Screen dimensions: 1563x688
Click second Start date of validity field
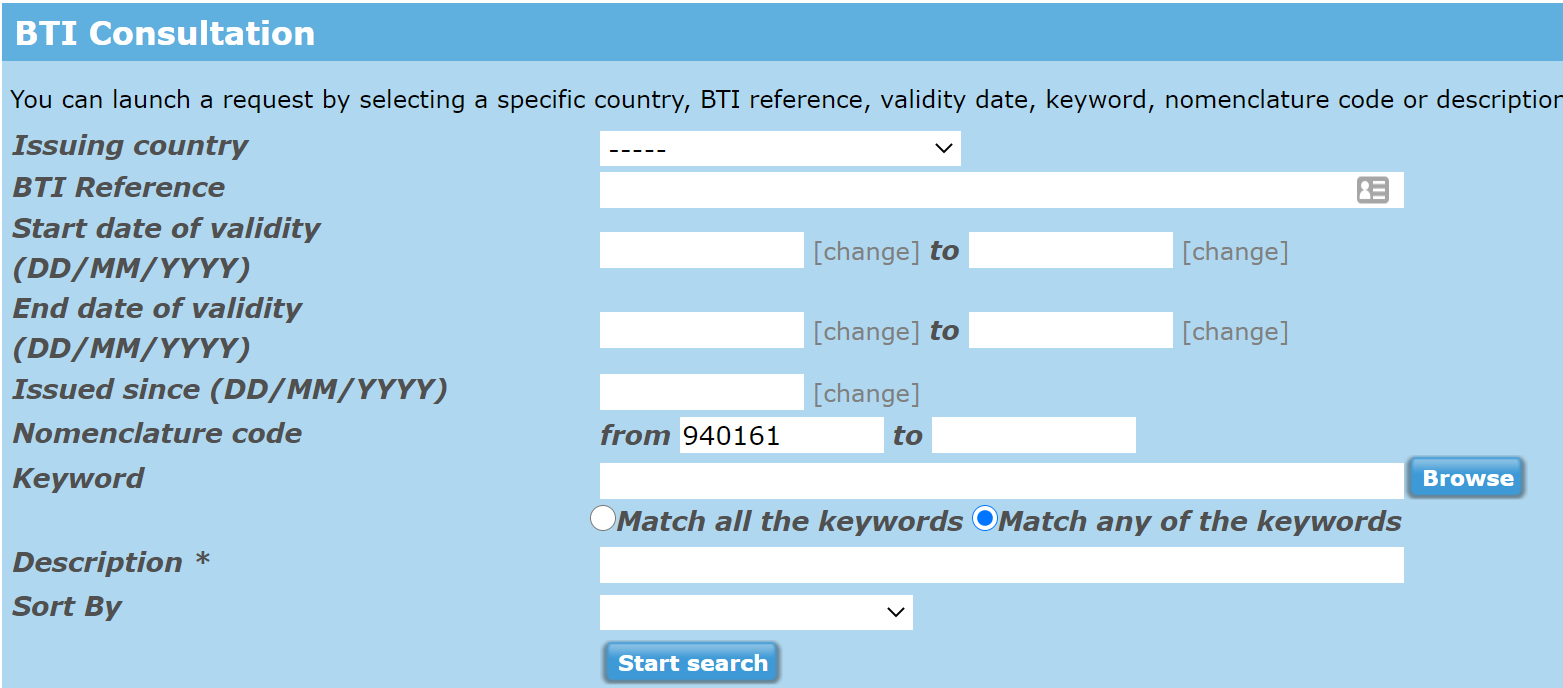[1071, 250]
